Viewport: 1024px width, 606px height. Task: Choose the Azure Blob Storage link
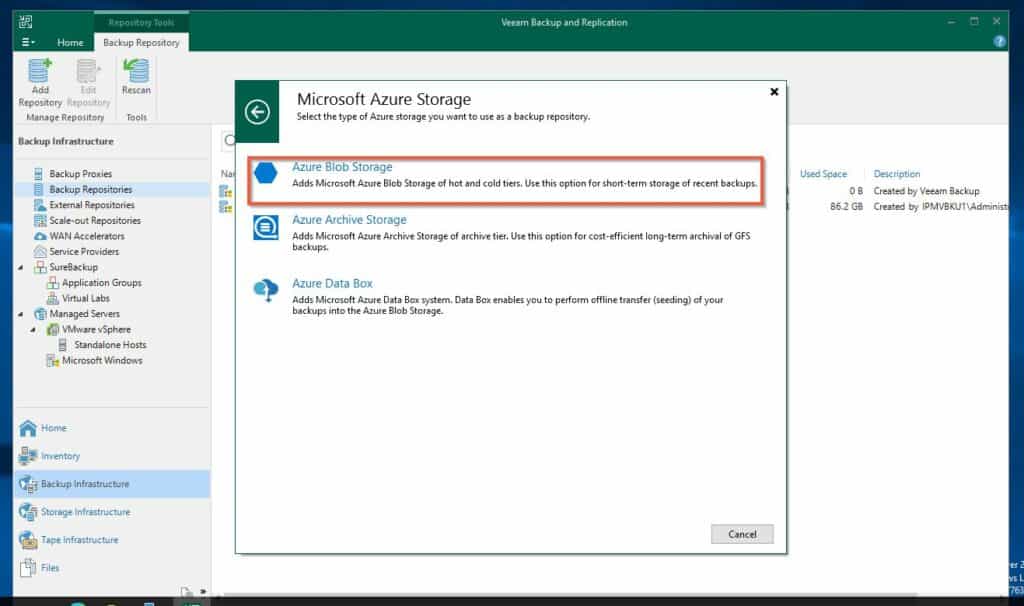pyautogui.click(x=342, y=167)
